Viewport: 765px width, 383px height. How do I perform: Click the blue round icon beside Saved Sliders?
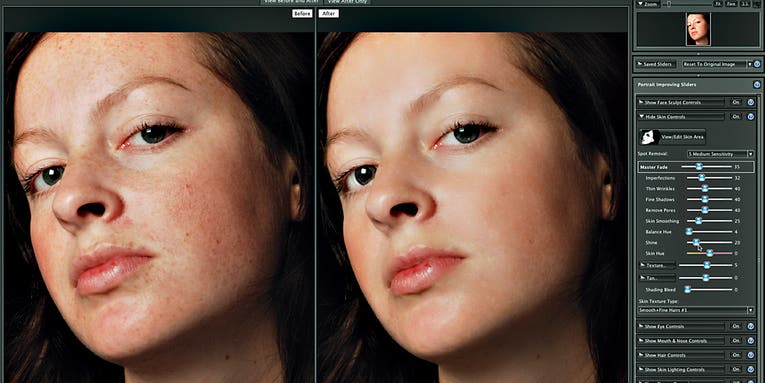pos(757,64)
